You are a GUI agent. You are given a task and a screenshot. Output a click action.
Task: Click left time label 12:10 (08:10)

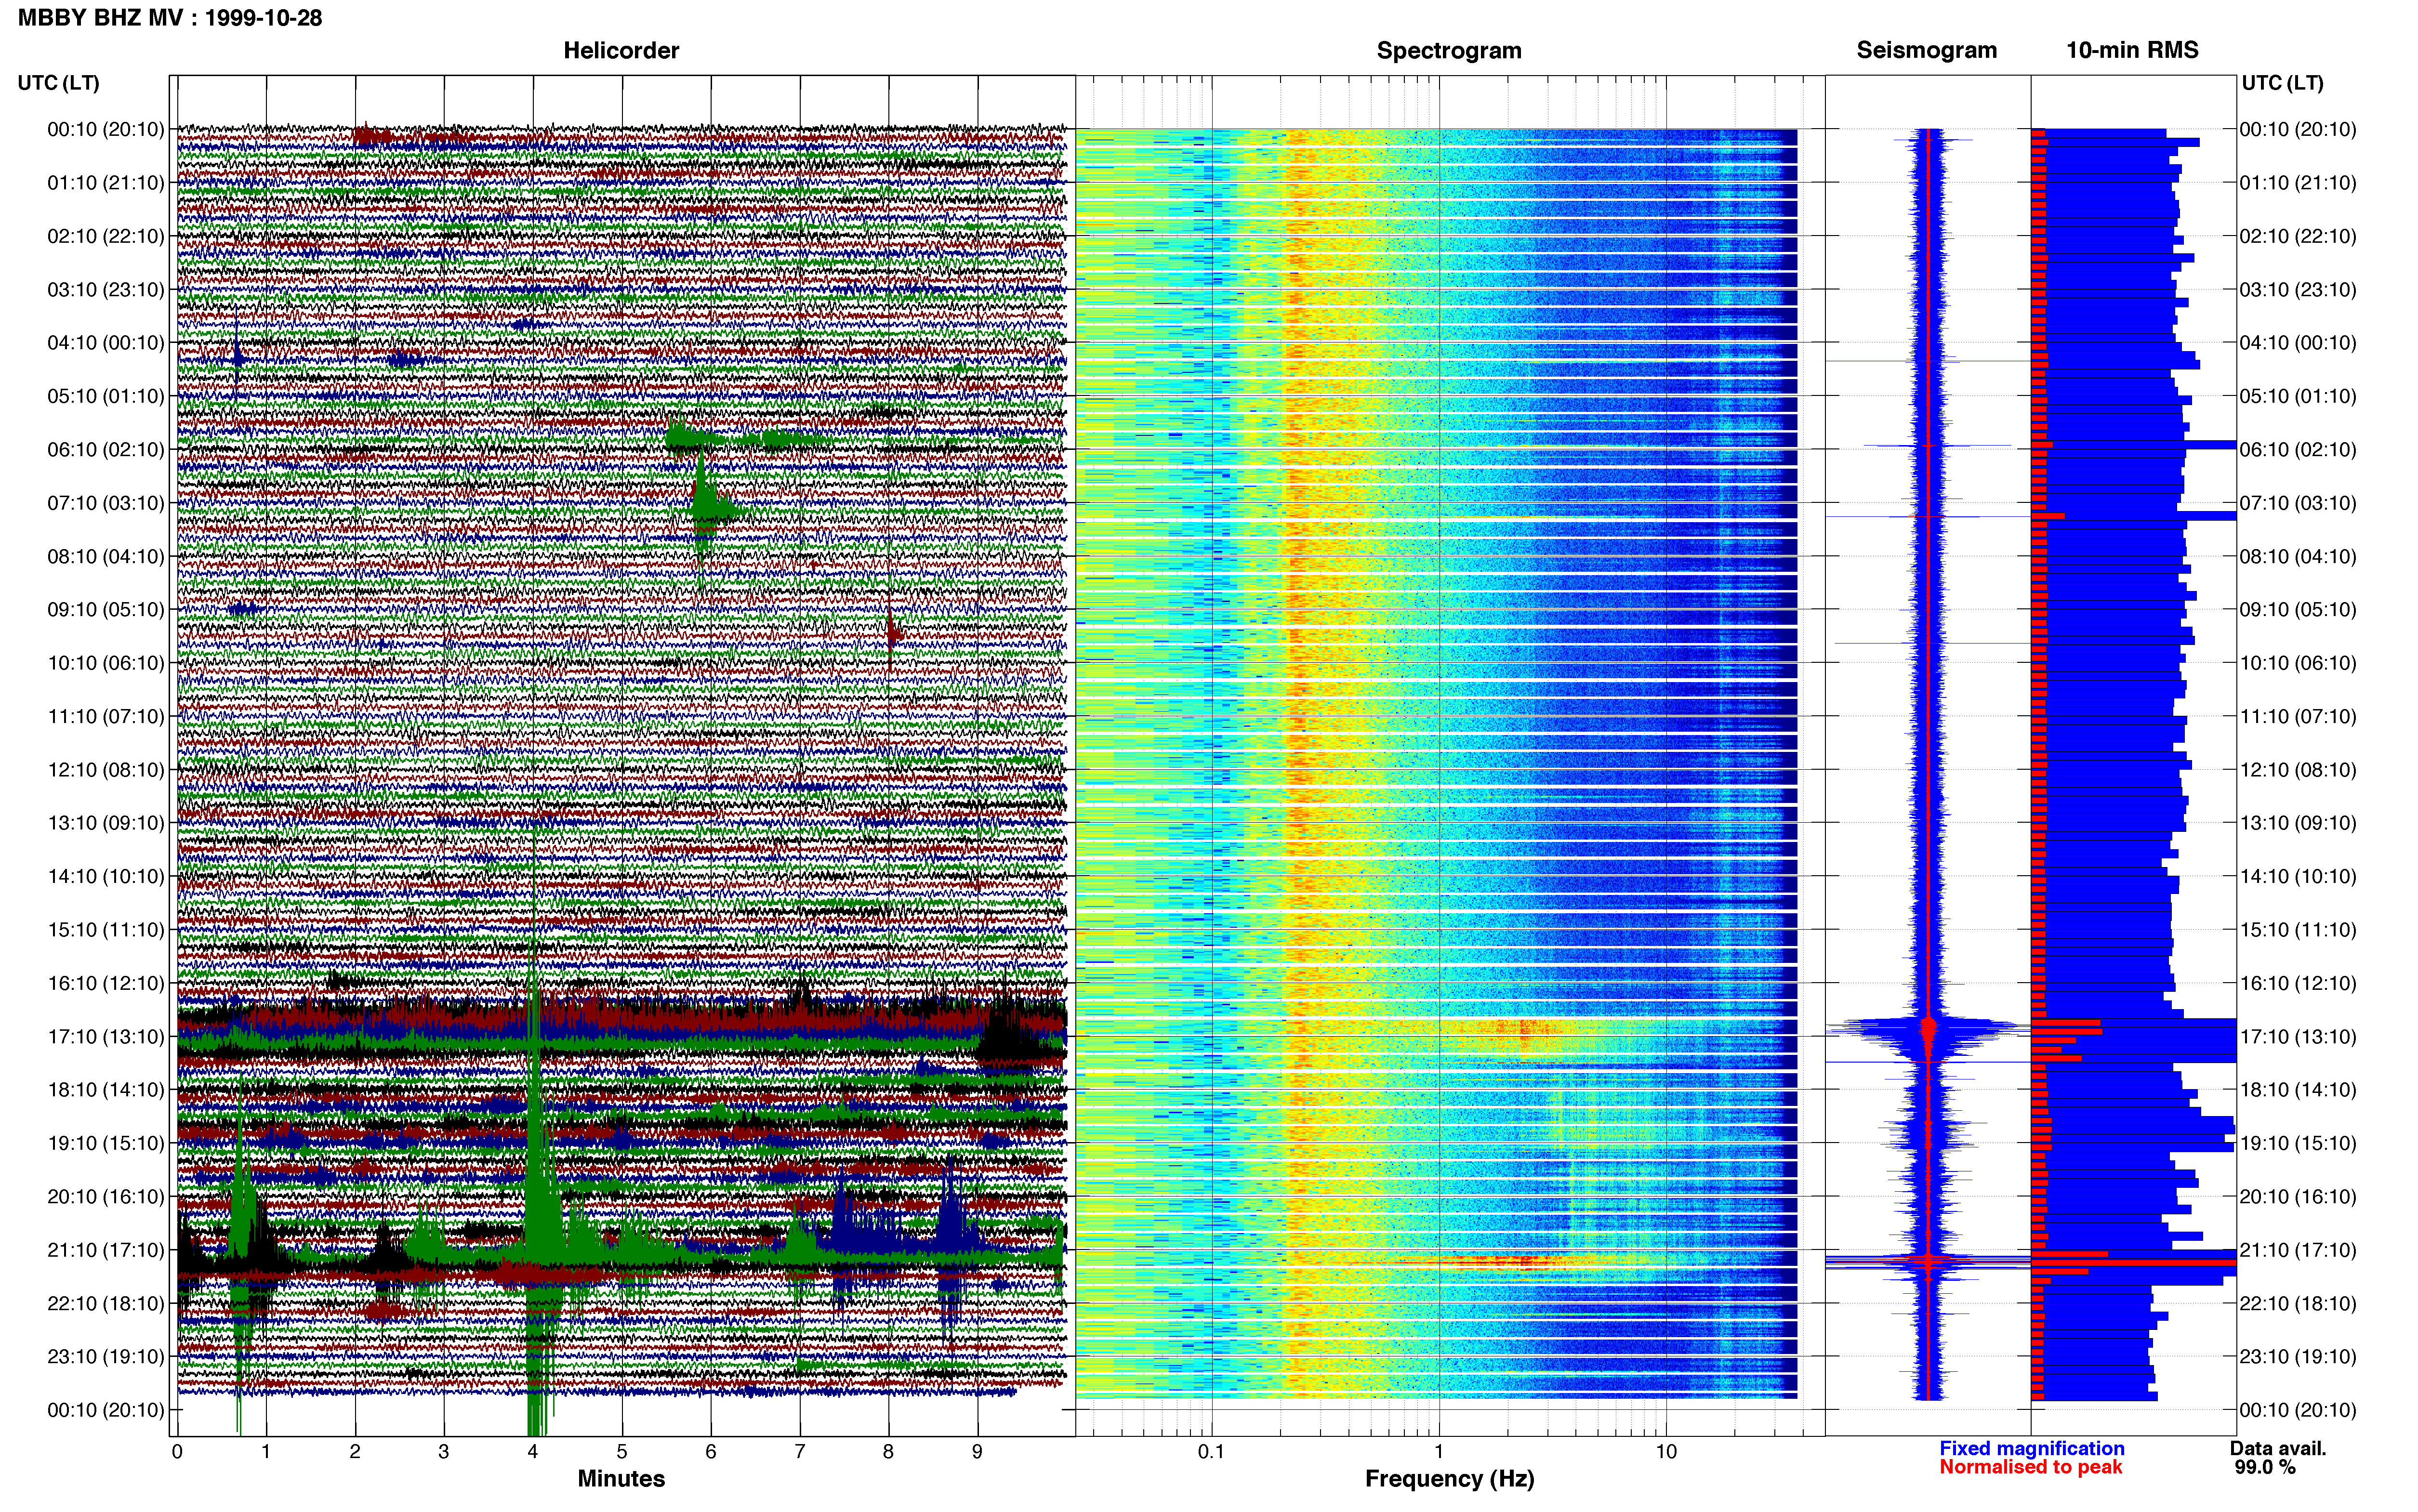click(106, 770)
